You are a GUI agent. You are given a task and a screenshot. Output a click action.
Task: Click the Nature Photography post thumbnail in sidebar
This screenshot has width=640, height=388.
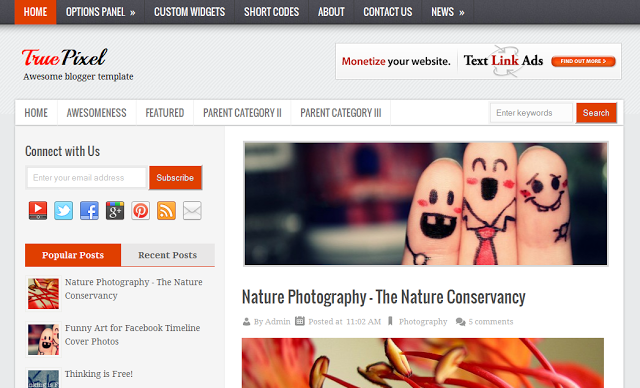point(43,293)
